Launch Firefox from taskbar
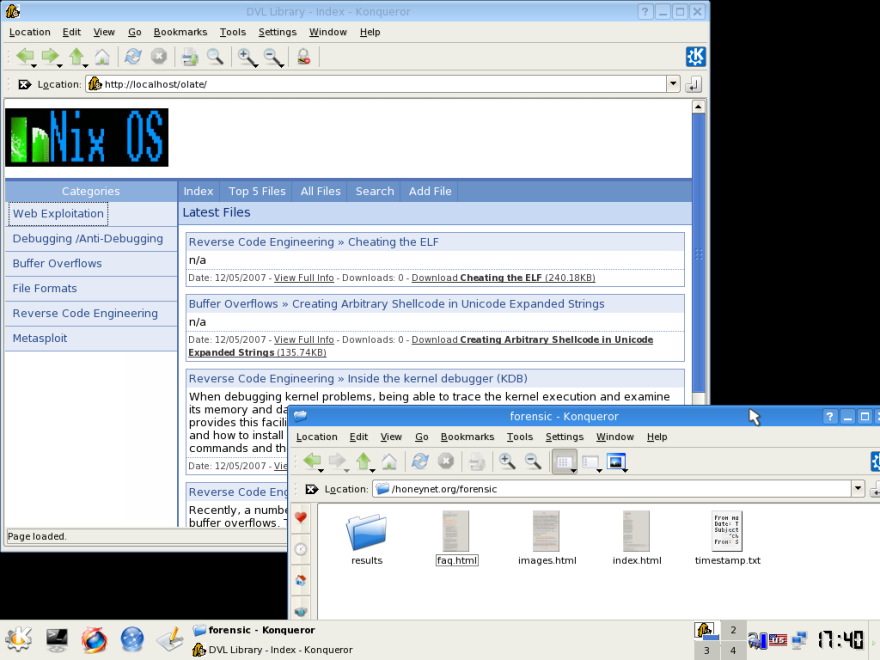Viewport: 880px width, 660px height. click(x=94, y=639)
